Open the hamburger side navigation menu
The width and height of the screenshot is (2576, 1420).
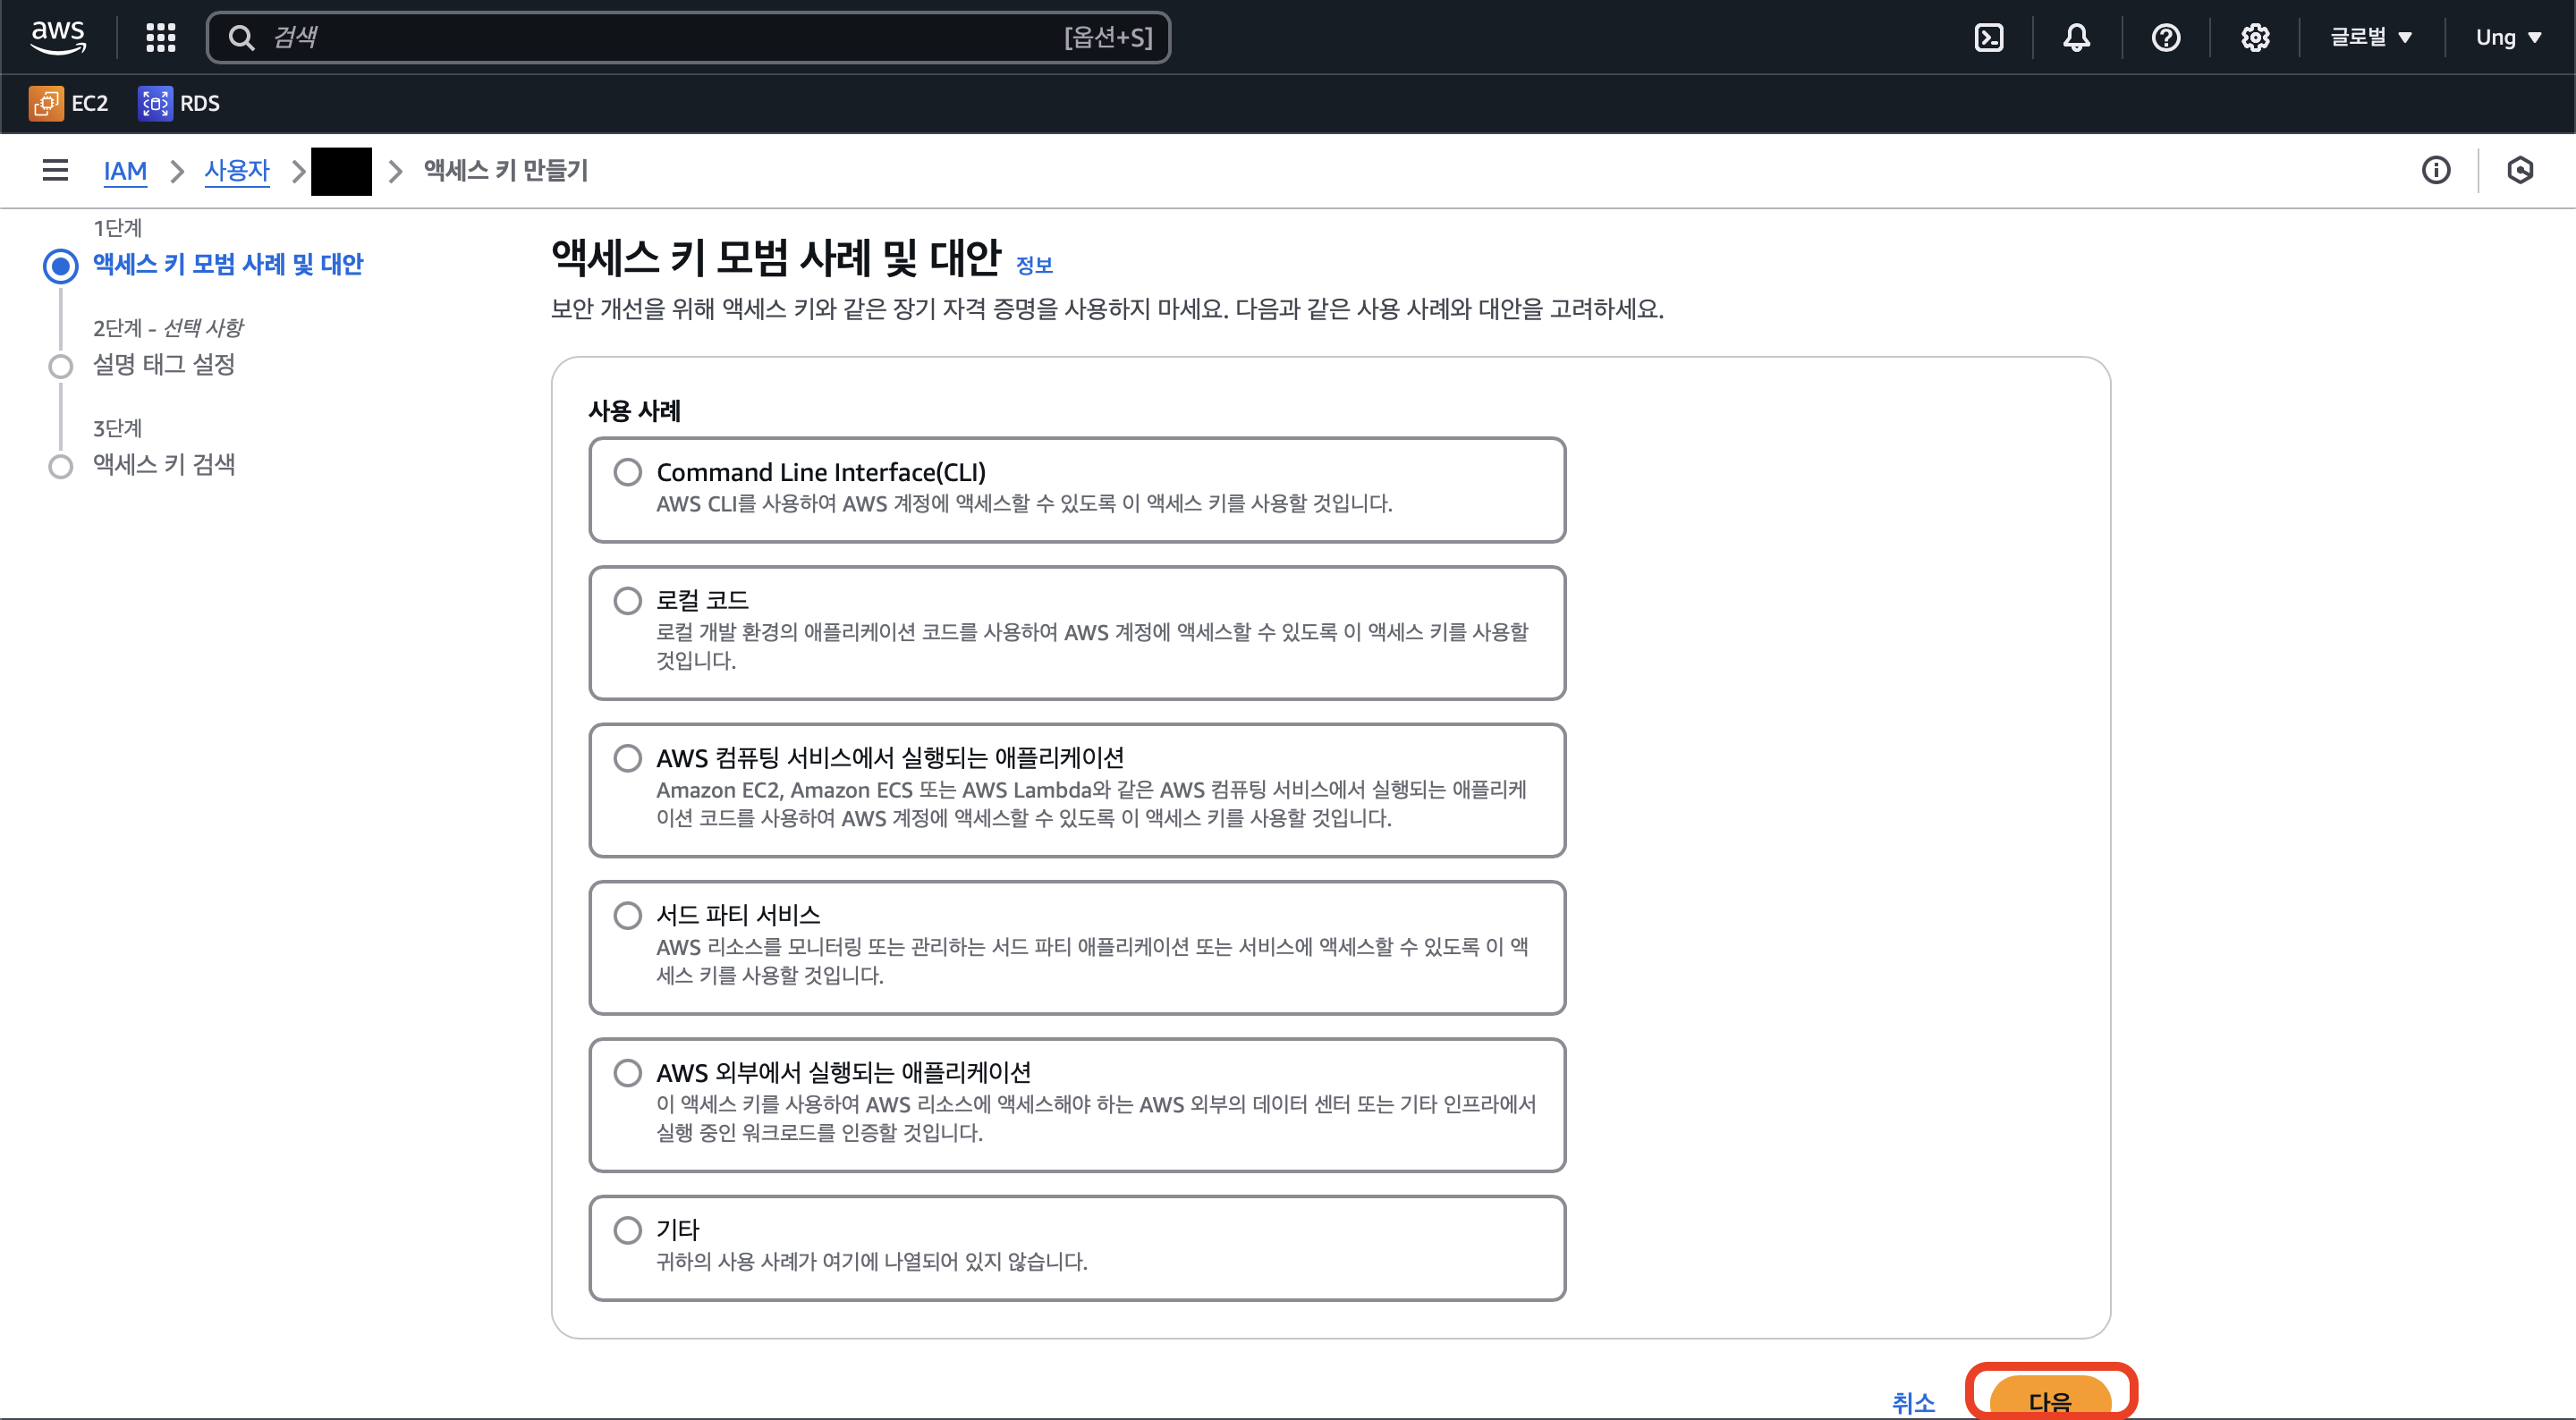55,170
